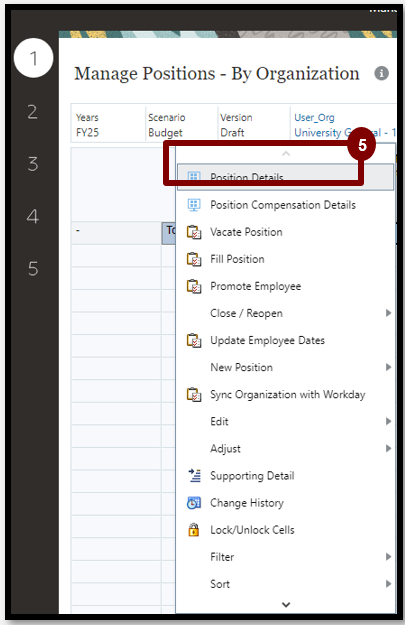Show more menu items with down chevron
This screenshot has width=405, height=625.
point(286,604)
